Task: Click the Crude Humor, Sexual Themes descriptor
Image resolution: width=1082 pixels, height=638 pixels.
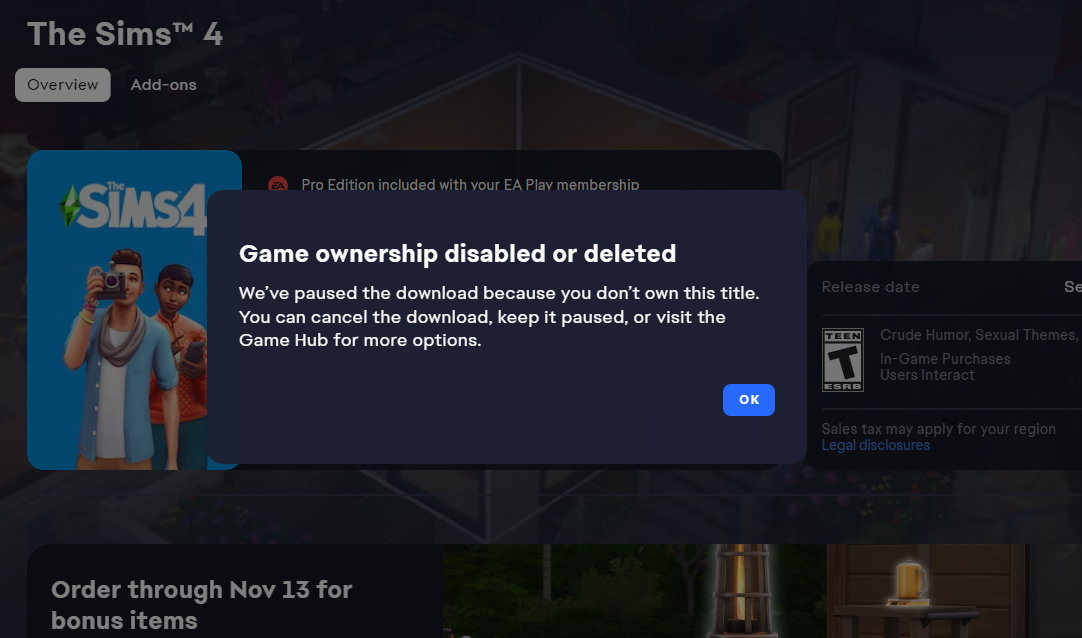Action: [978, 335]
